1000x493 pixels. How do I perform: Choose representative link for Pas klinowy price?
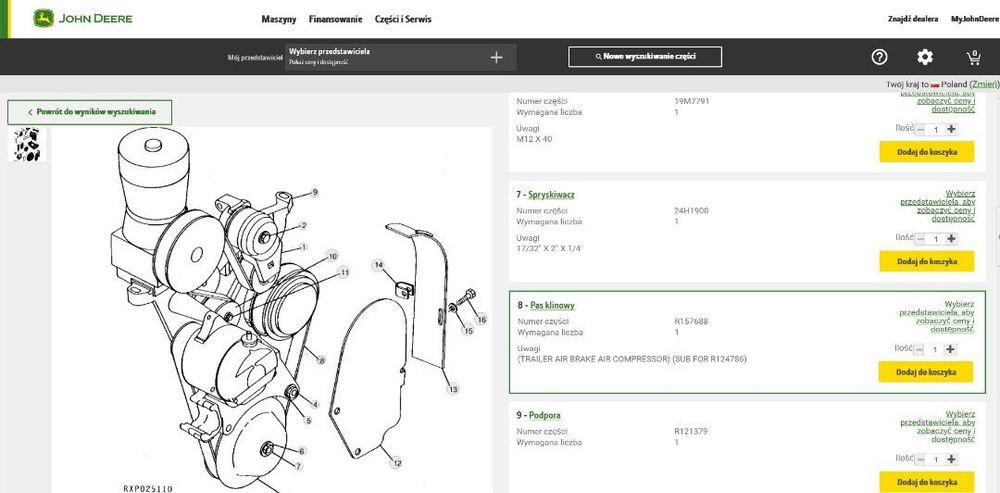tap(937, 317)
